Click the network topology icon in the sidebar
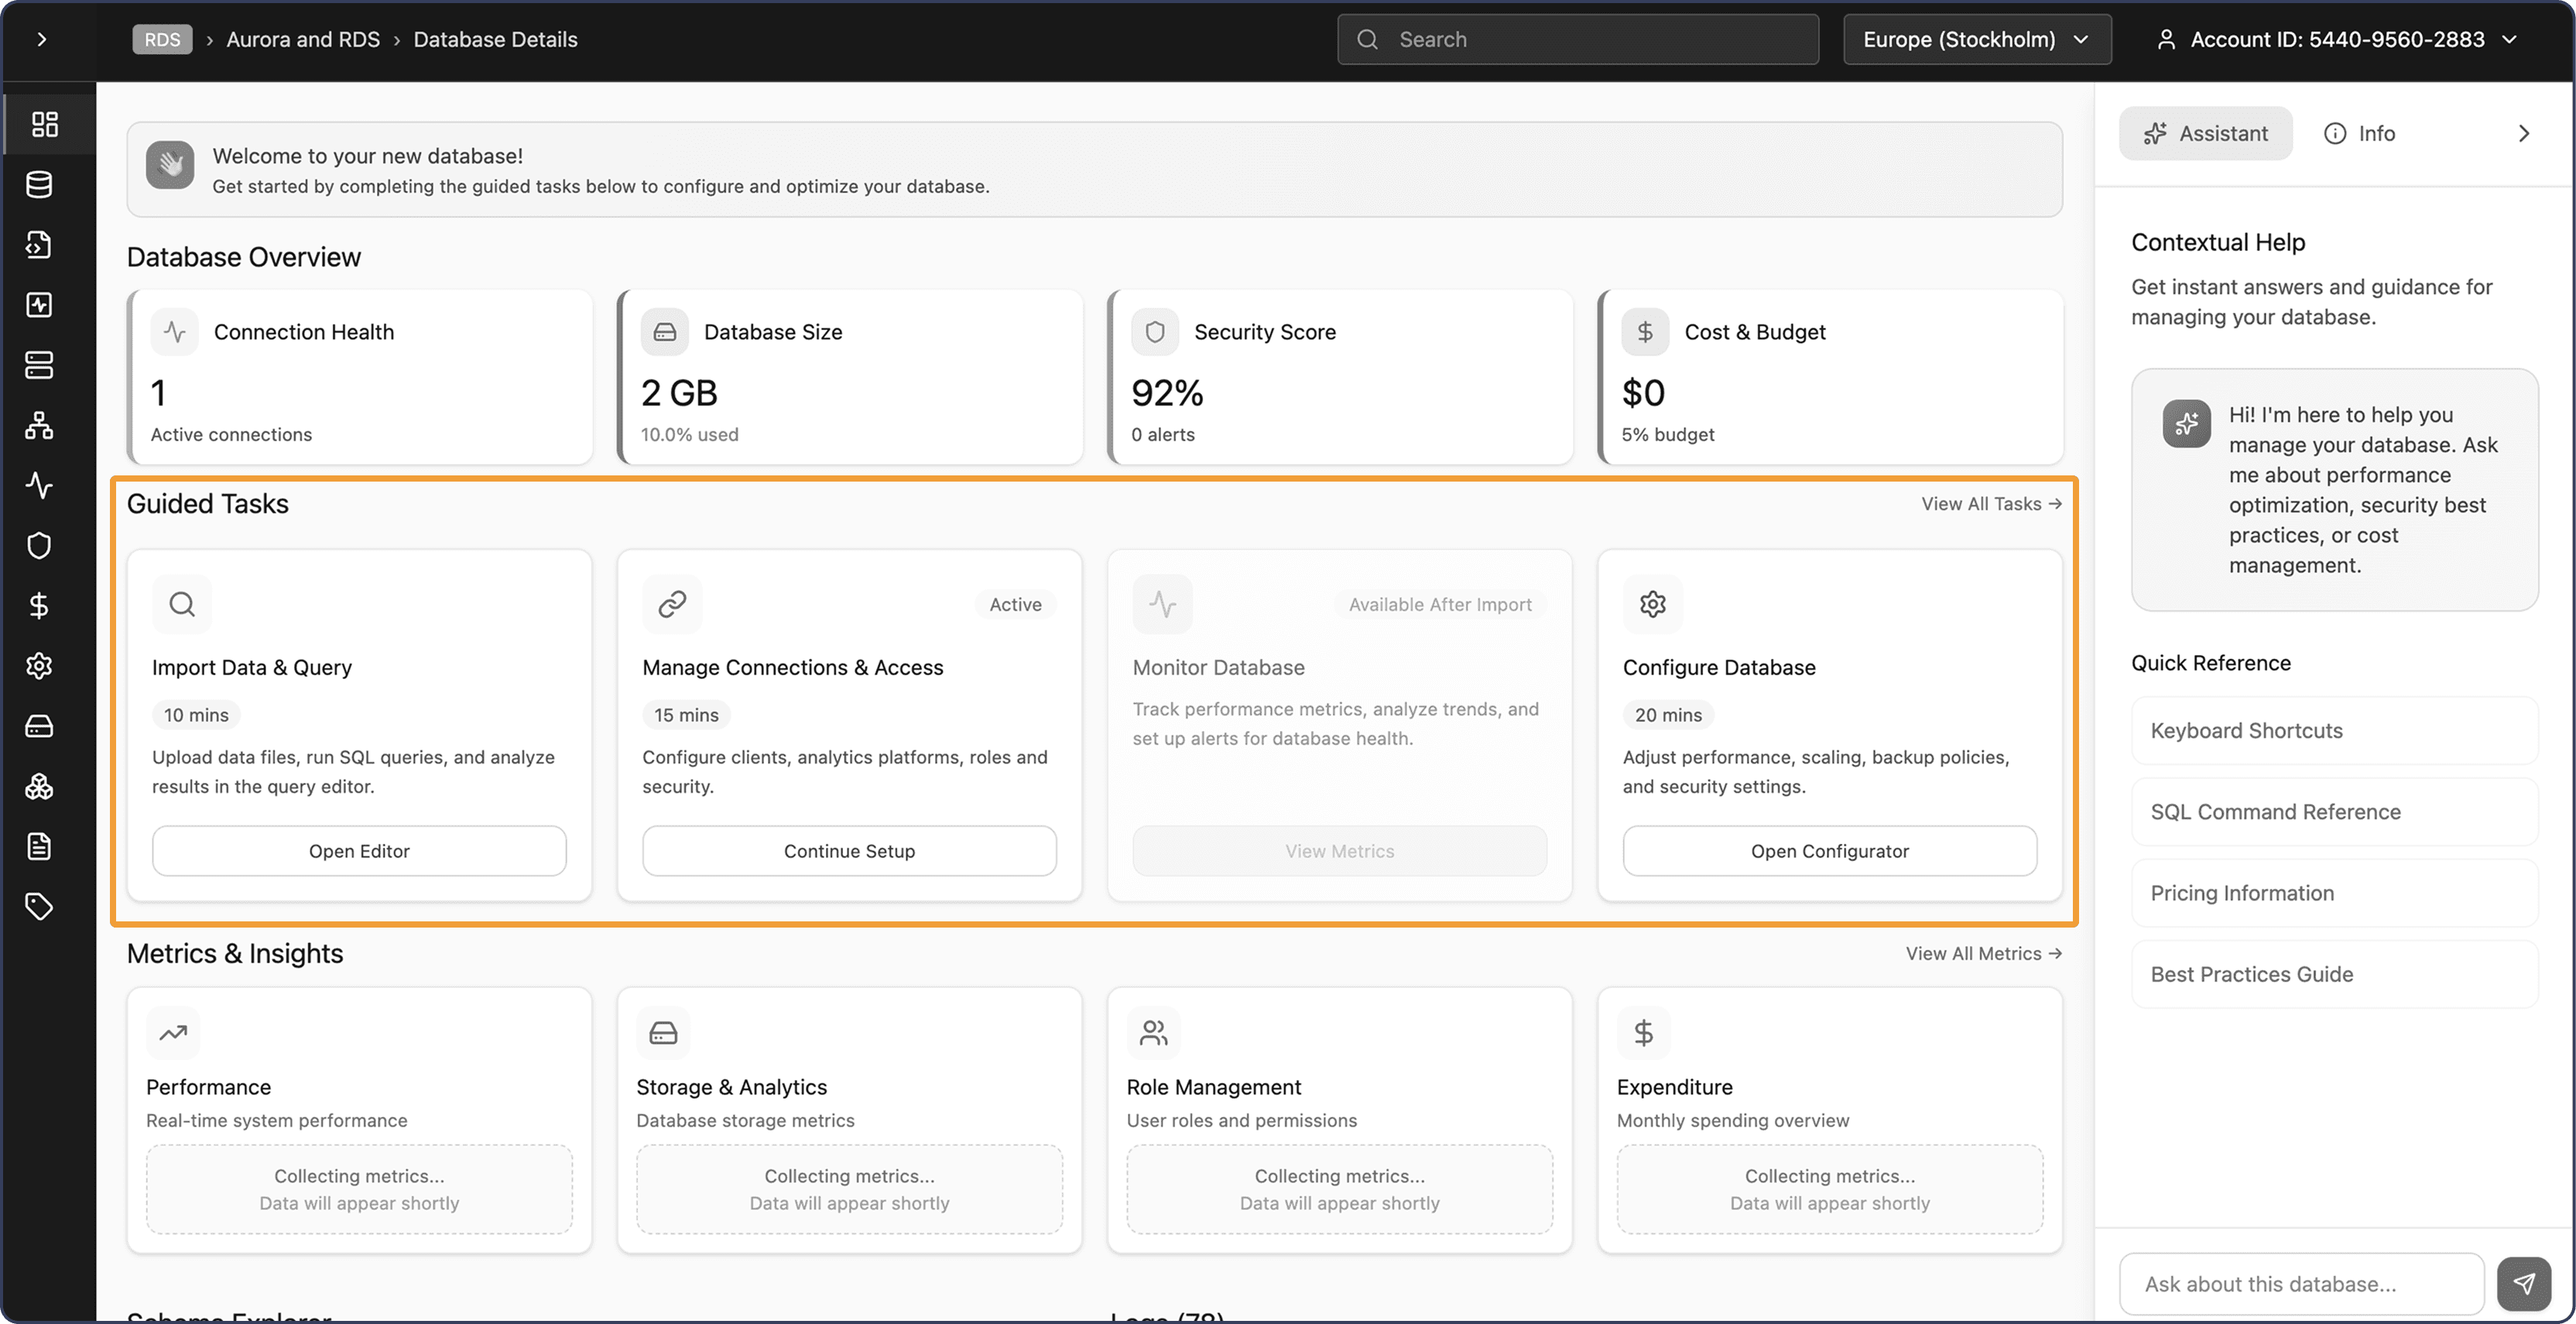This screenshot has height=1324, width=2576. pos(39,426)
